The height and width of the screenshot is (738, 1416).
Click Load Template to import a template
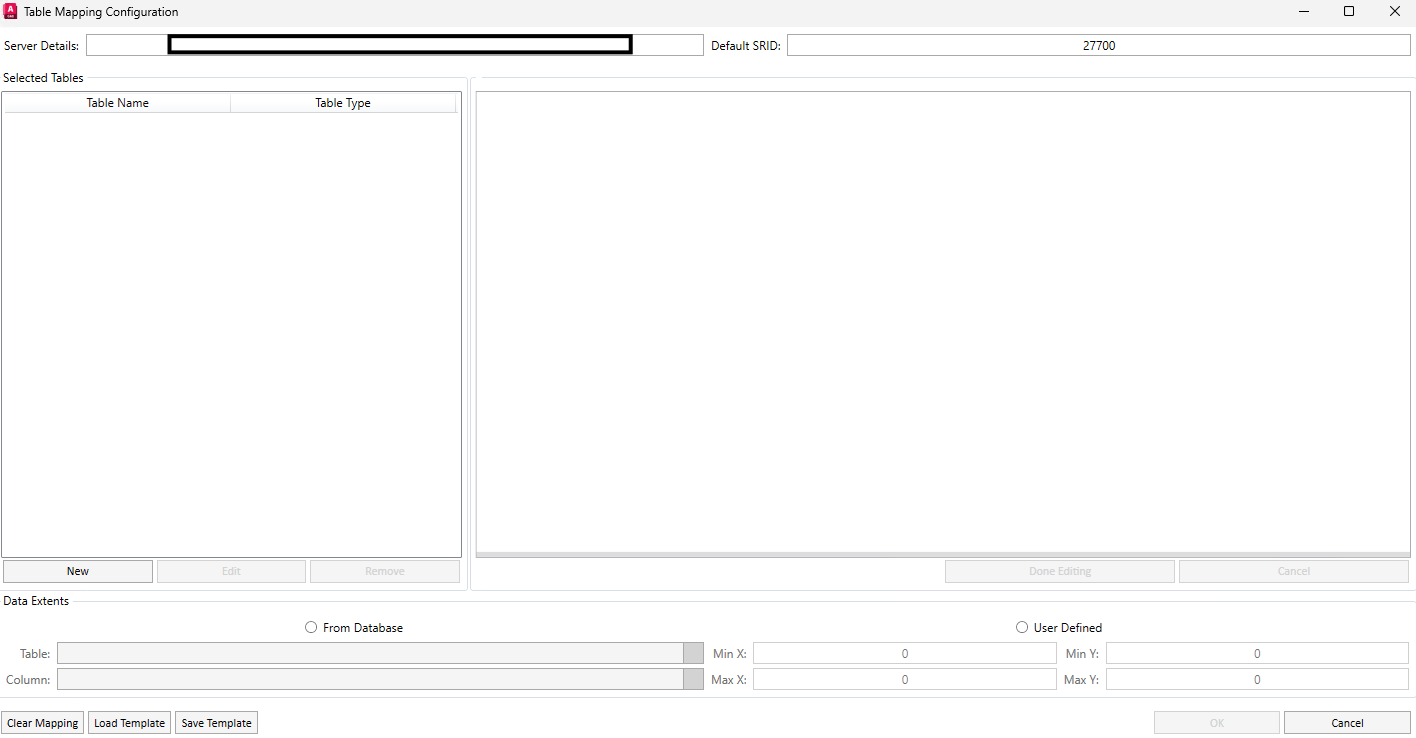pyautogui.click(x=129, y=722)
